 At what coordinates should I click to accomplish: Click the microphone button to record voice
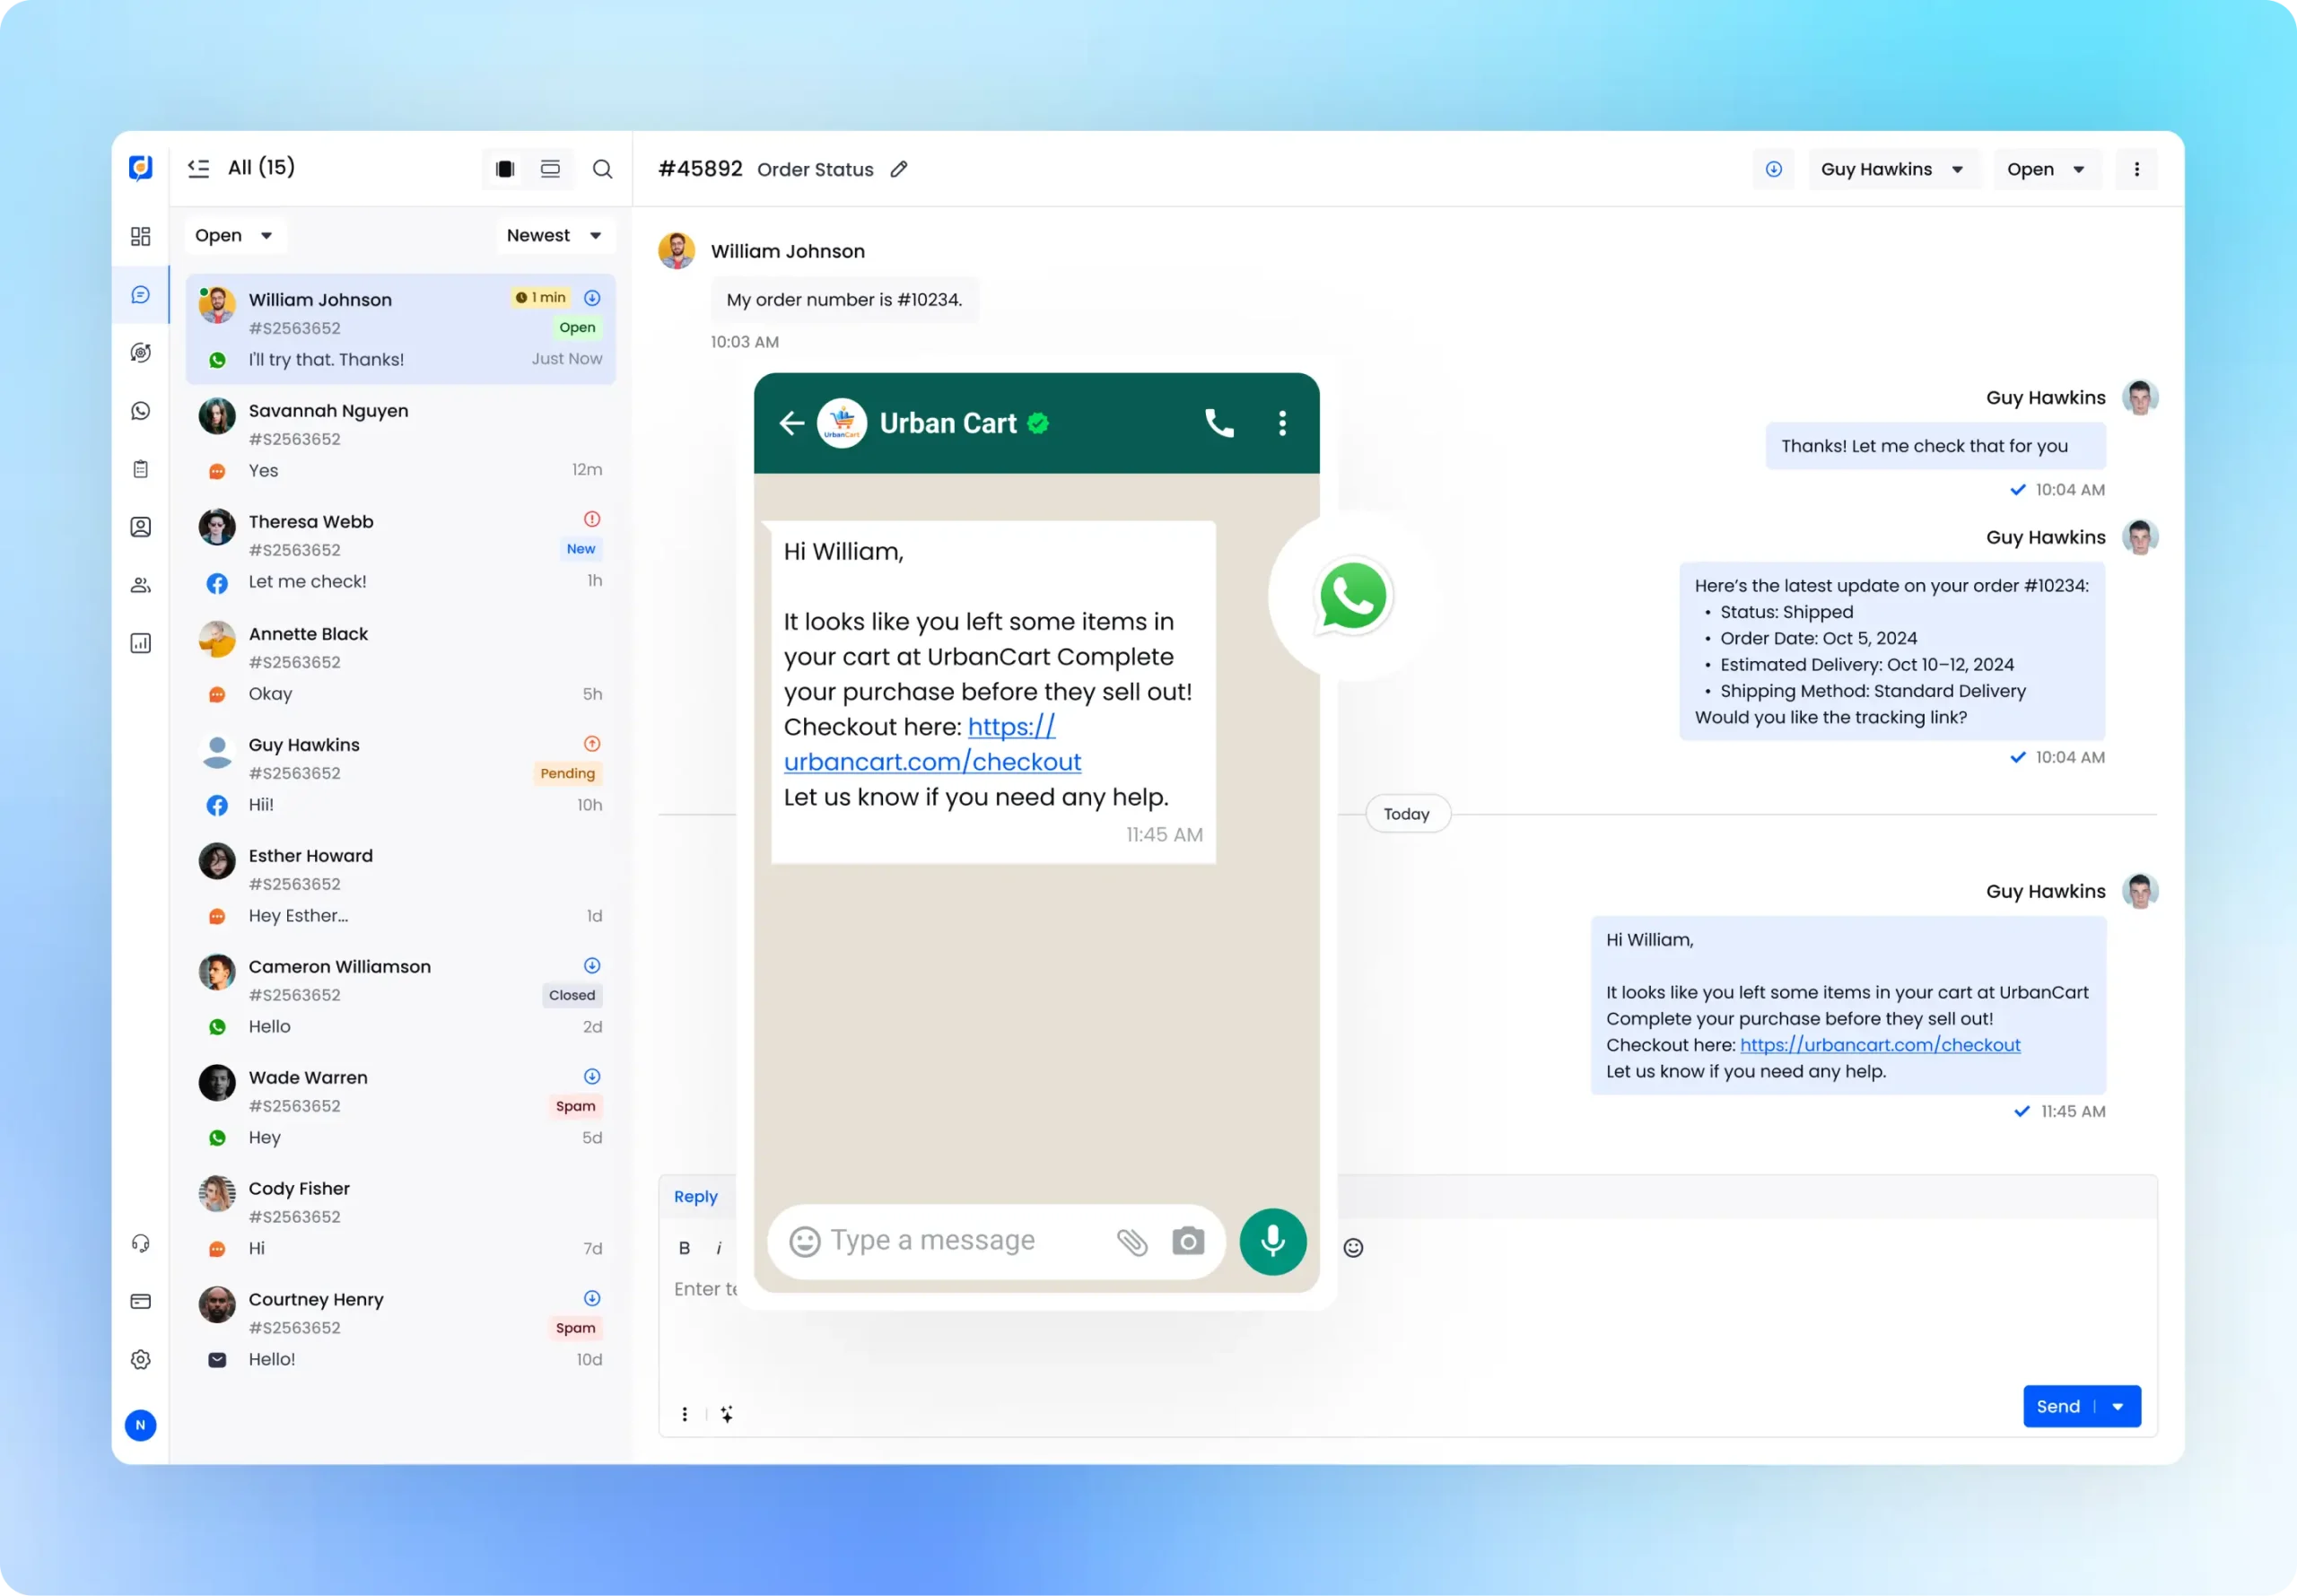pos(1272,1241)
